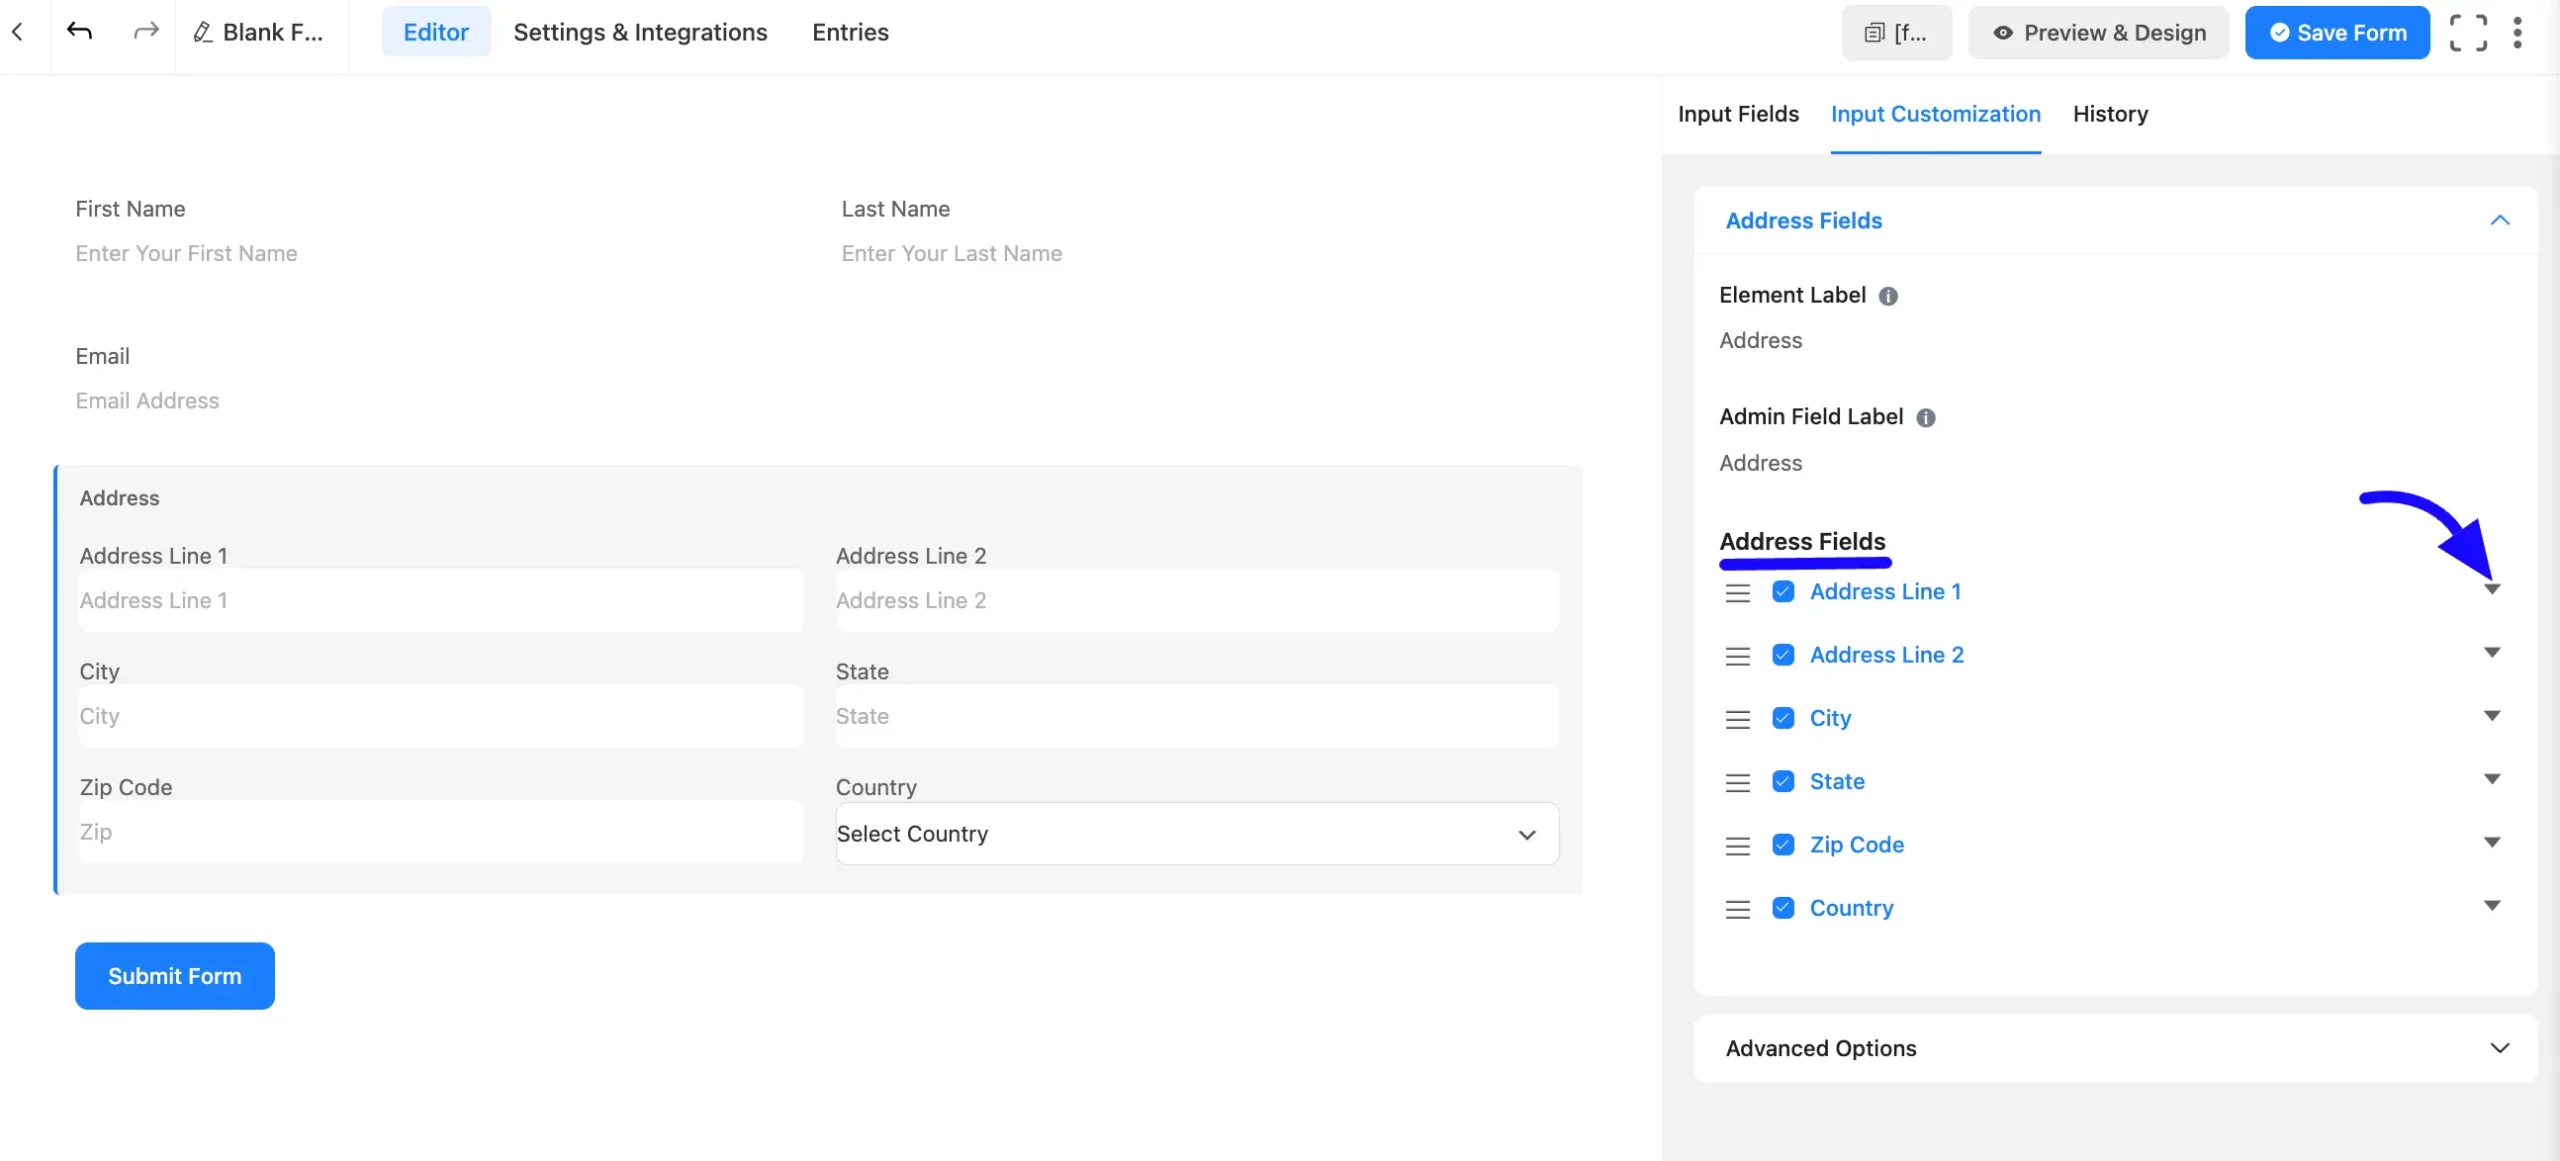Switch to the Input Fields tab

pyautogui.click(x=1738, y=114)
